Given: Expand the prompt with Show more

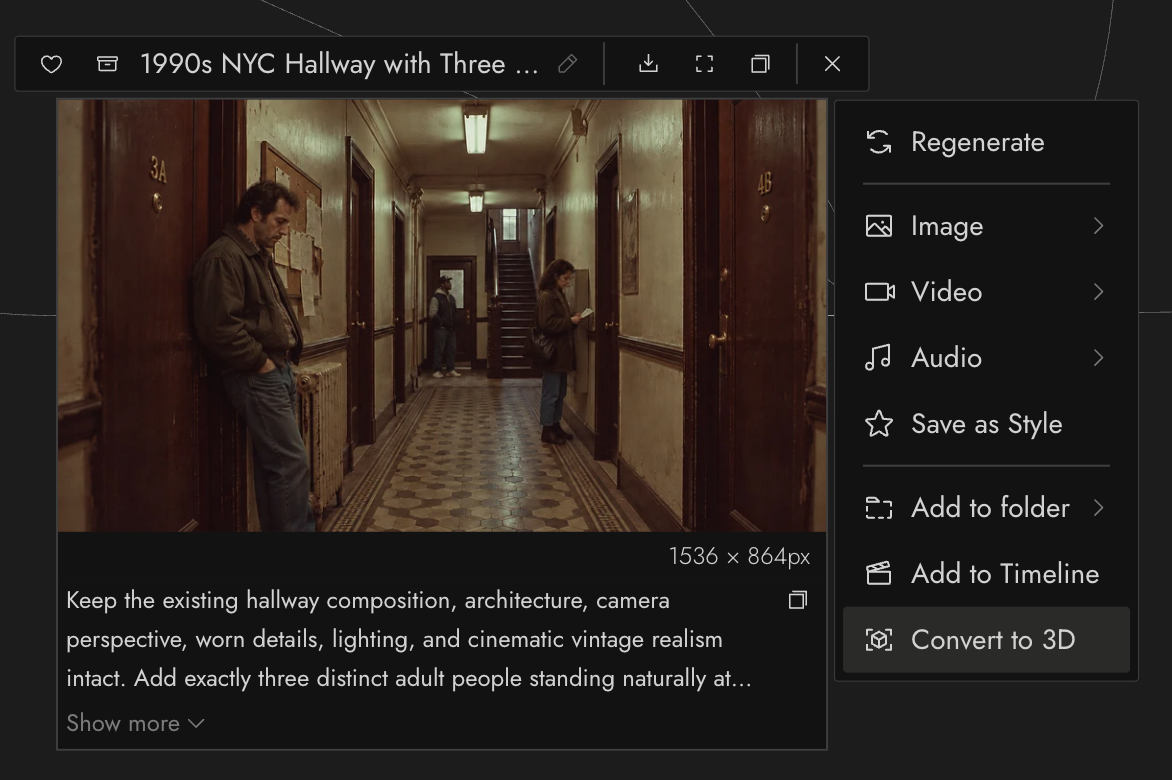Looking at the screenshot, I should point(135,723).
